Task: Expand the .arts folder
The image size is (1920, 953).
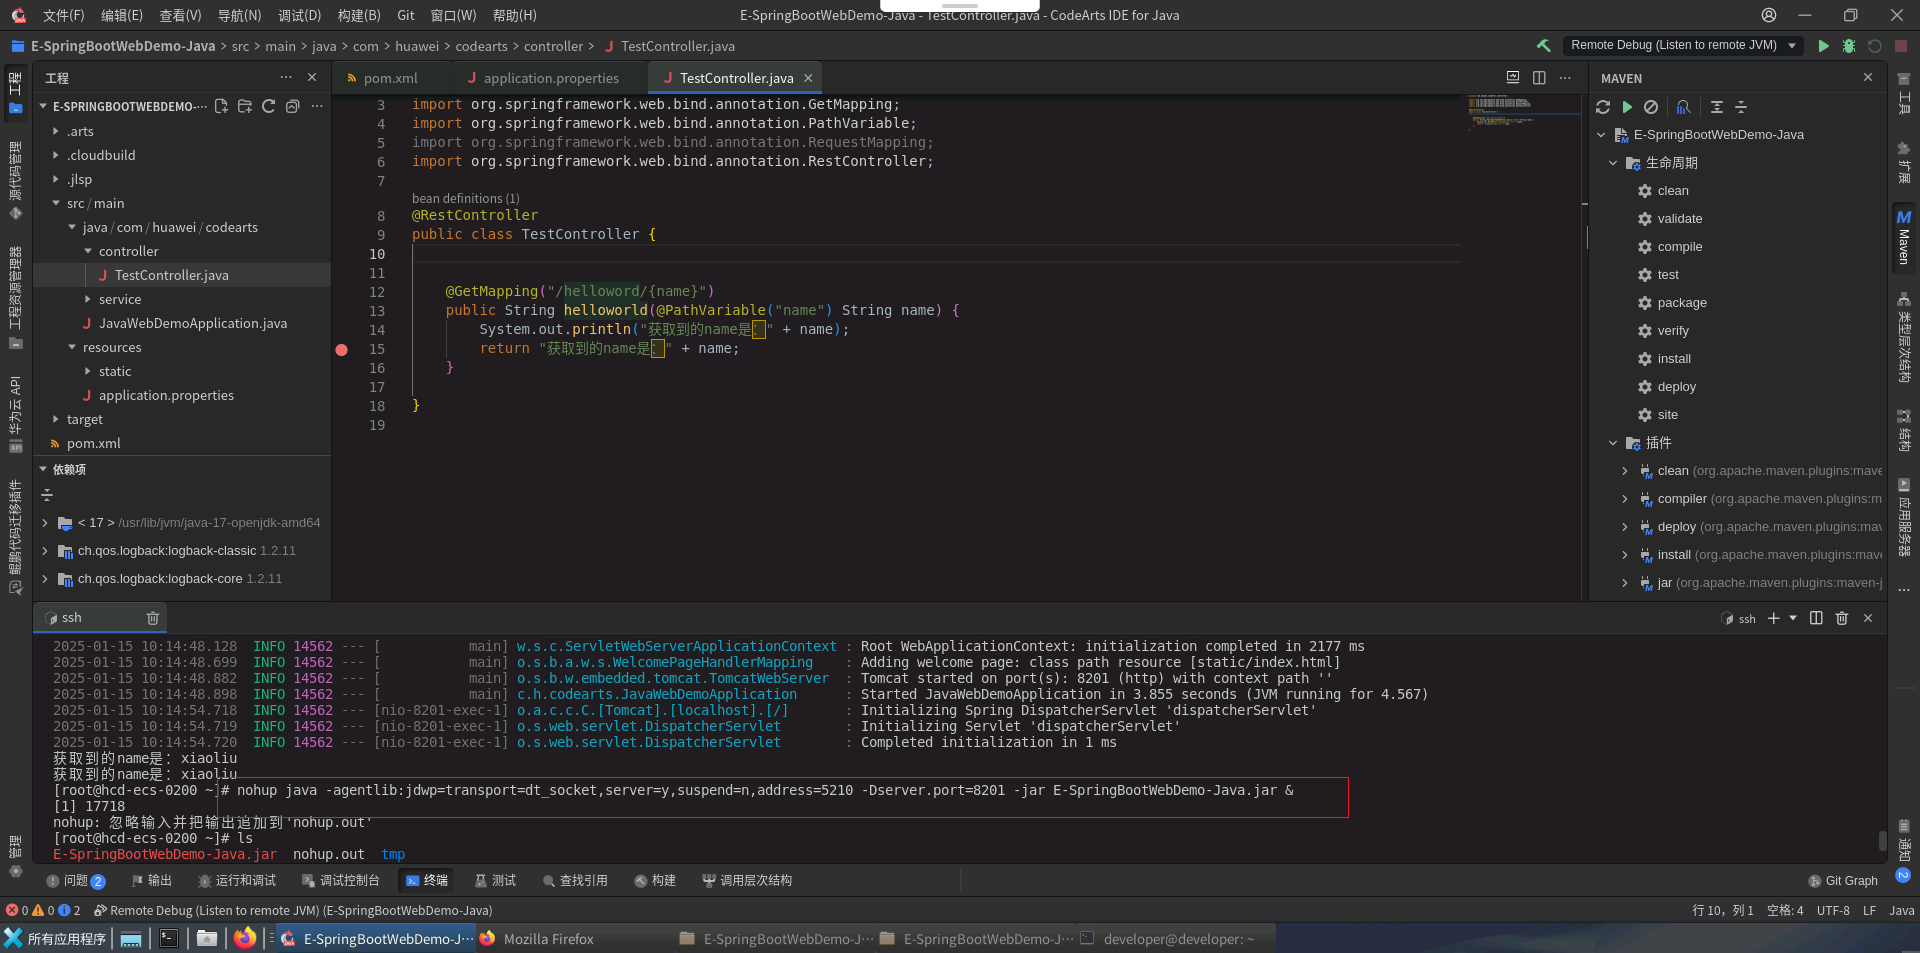Action: pos(56,131)
